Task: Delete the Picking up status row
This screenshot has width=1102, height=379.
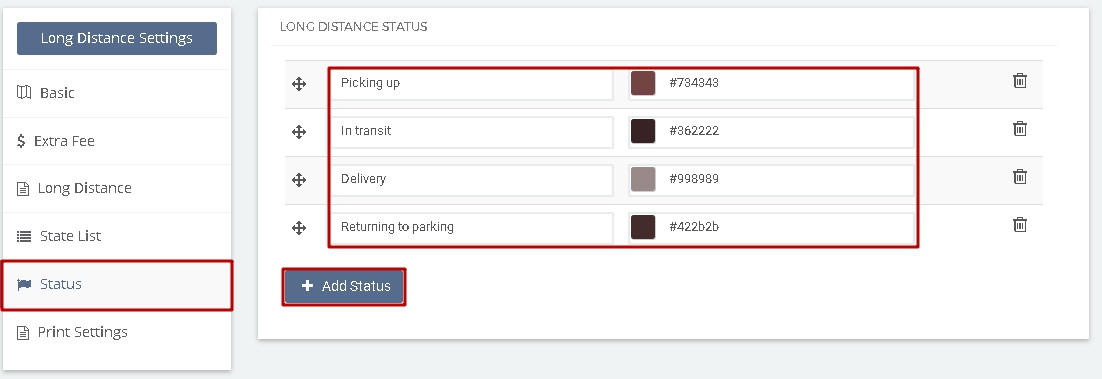Action: tap(1020, 81)
